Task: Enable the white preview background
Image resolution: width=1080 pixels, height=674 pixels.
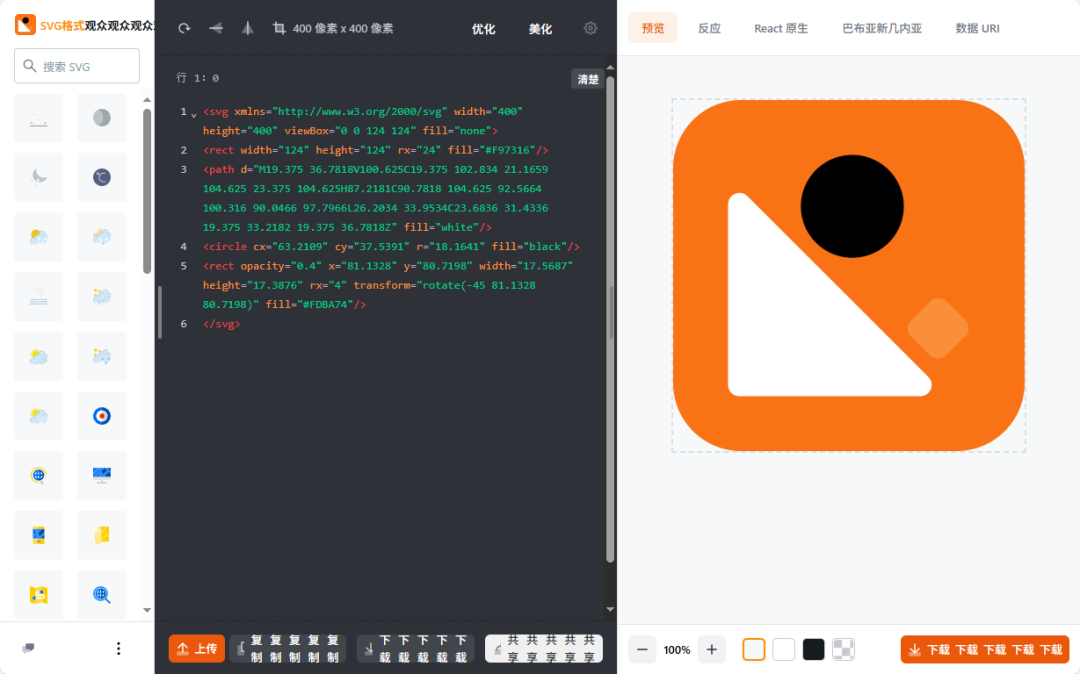Action: pyautogui.click(x=783, y=649)
